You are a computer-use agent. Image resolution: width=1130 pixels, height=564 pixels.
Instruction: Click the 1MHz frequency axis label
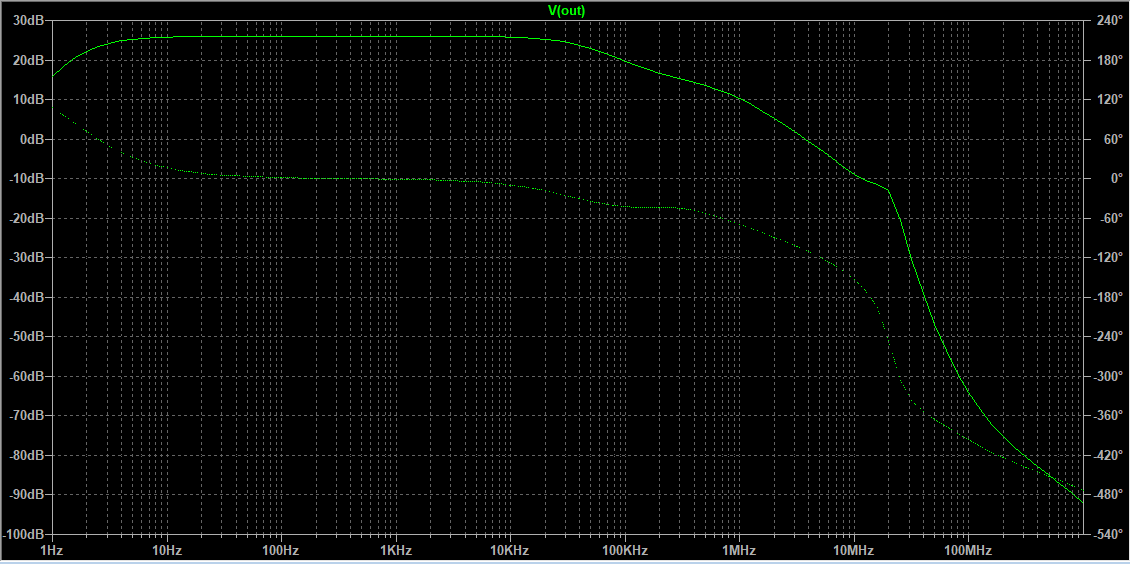click(x=739, y=551)
